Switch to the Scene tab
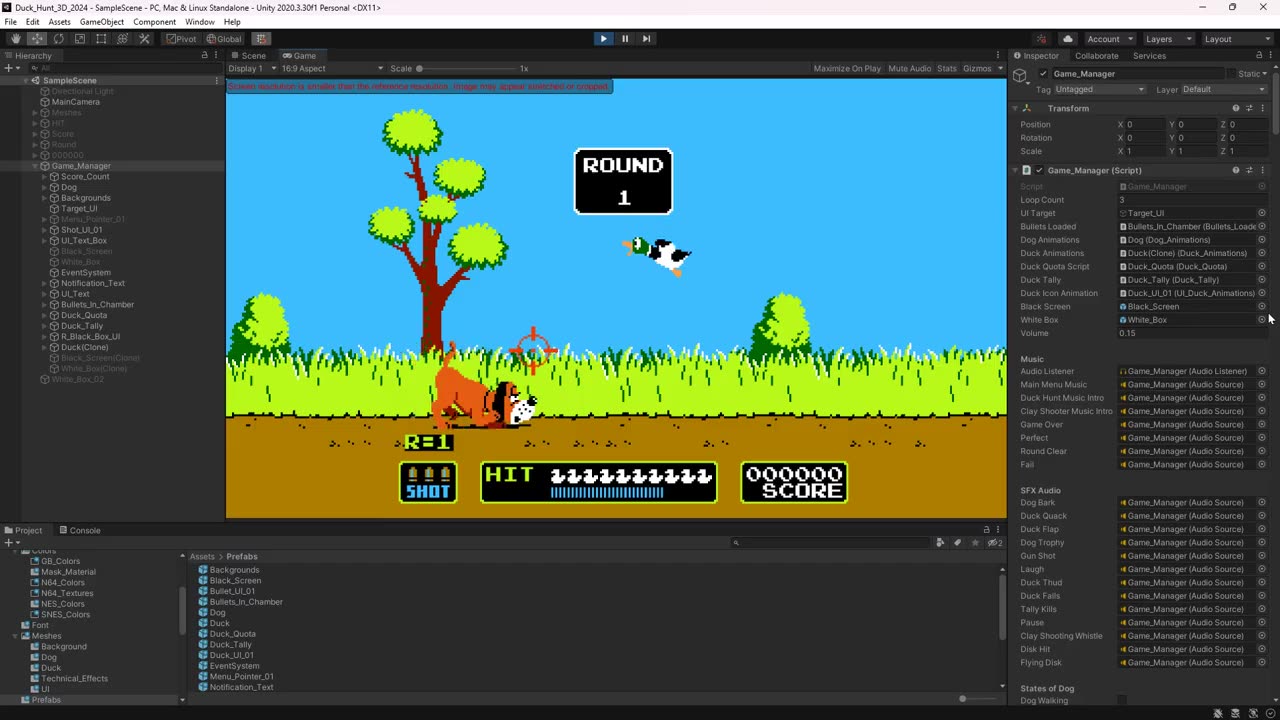The image size is (1280, 720). (x=248, y=56)
